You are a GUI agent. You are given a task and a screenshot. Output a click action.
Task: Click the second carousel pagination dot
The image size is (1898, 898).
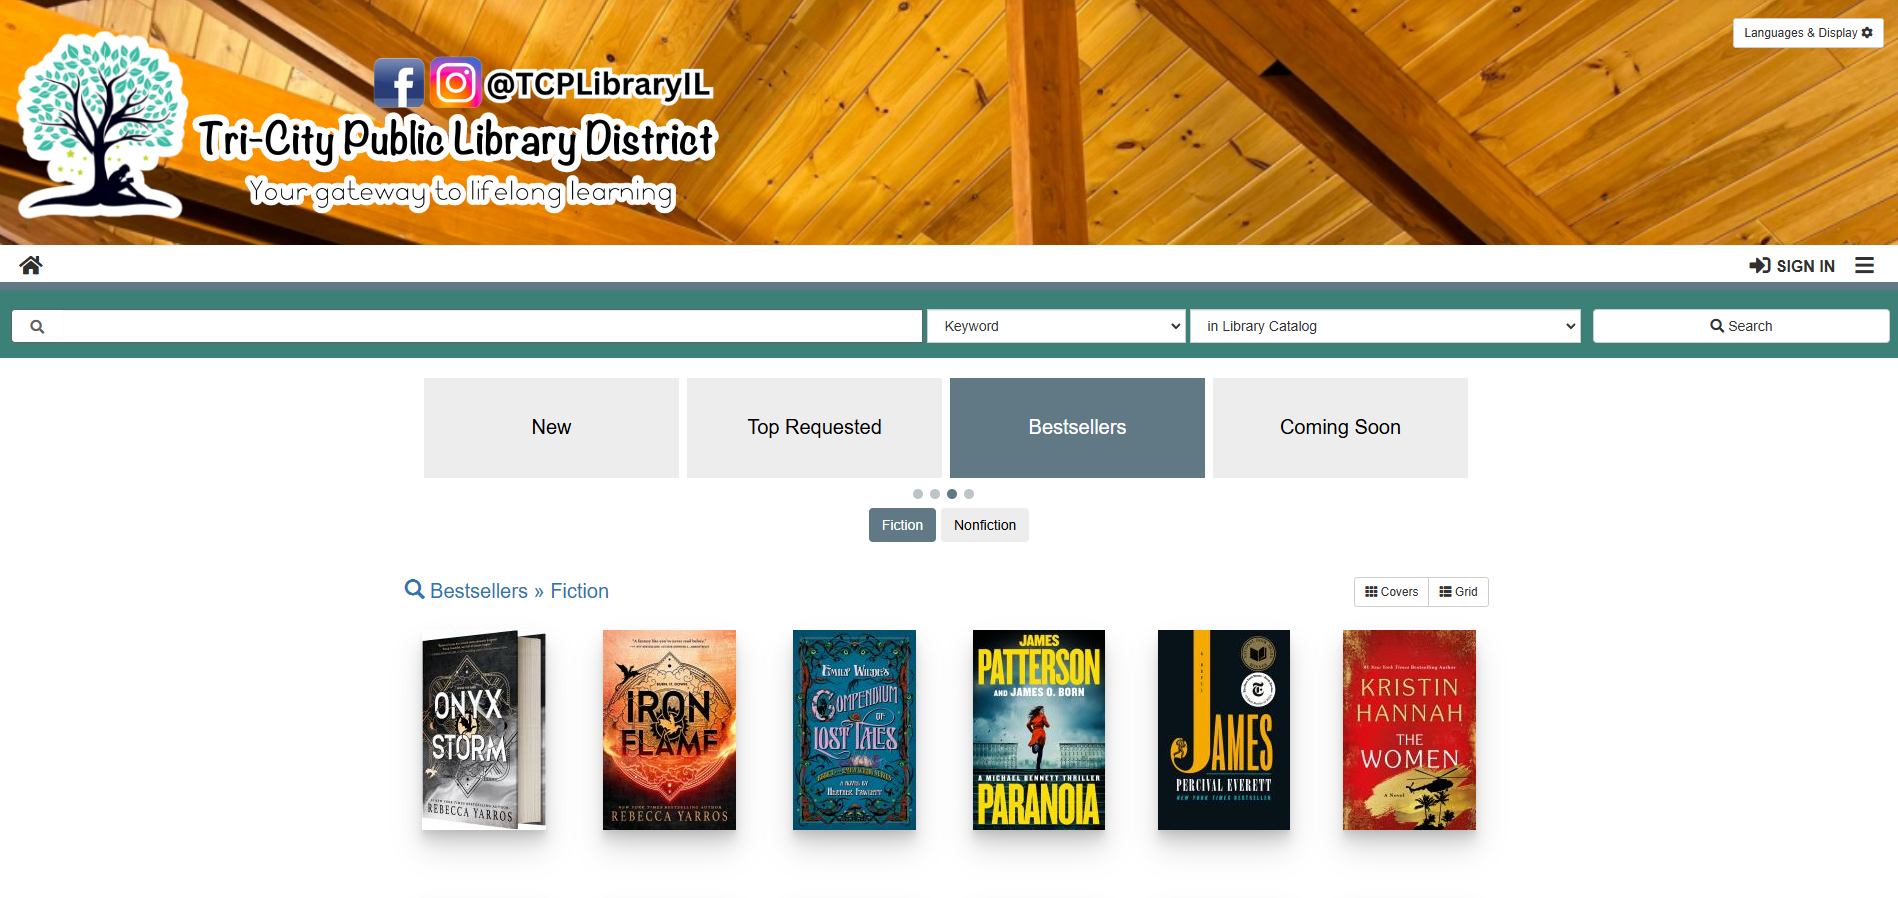[935, 494]
